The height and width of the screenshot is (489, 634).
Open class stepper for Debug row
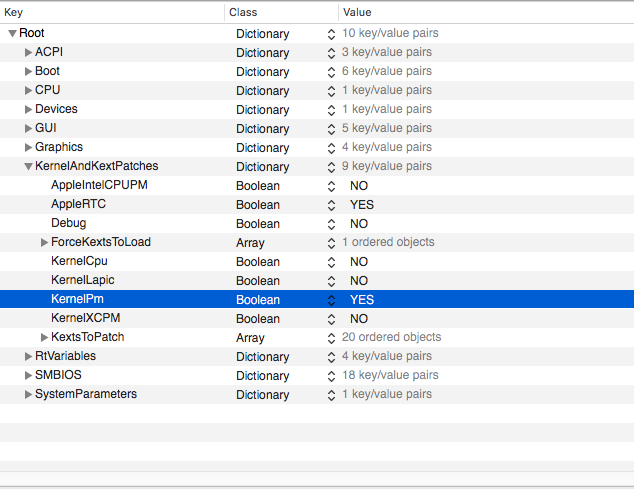click(331, 224)
